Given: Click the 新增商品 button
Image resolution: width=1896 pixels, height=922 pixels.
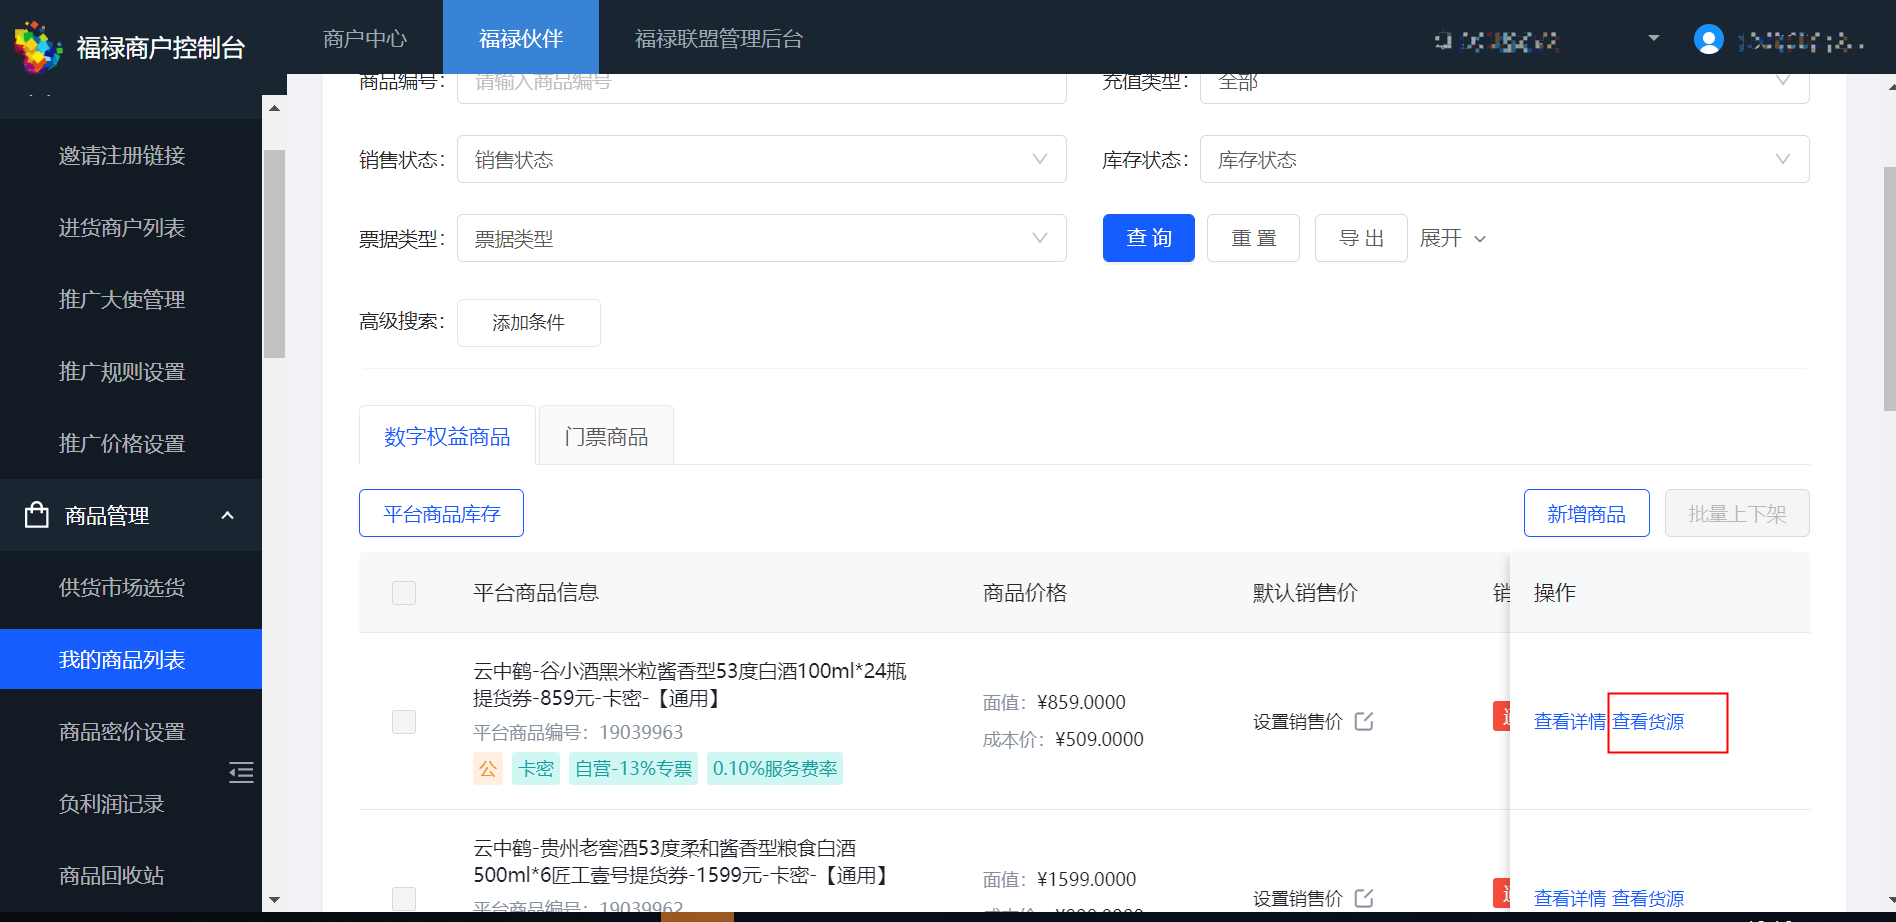Looking at the screenshot, I should point(1587,513).
